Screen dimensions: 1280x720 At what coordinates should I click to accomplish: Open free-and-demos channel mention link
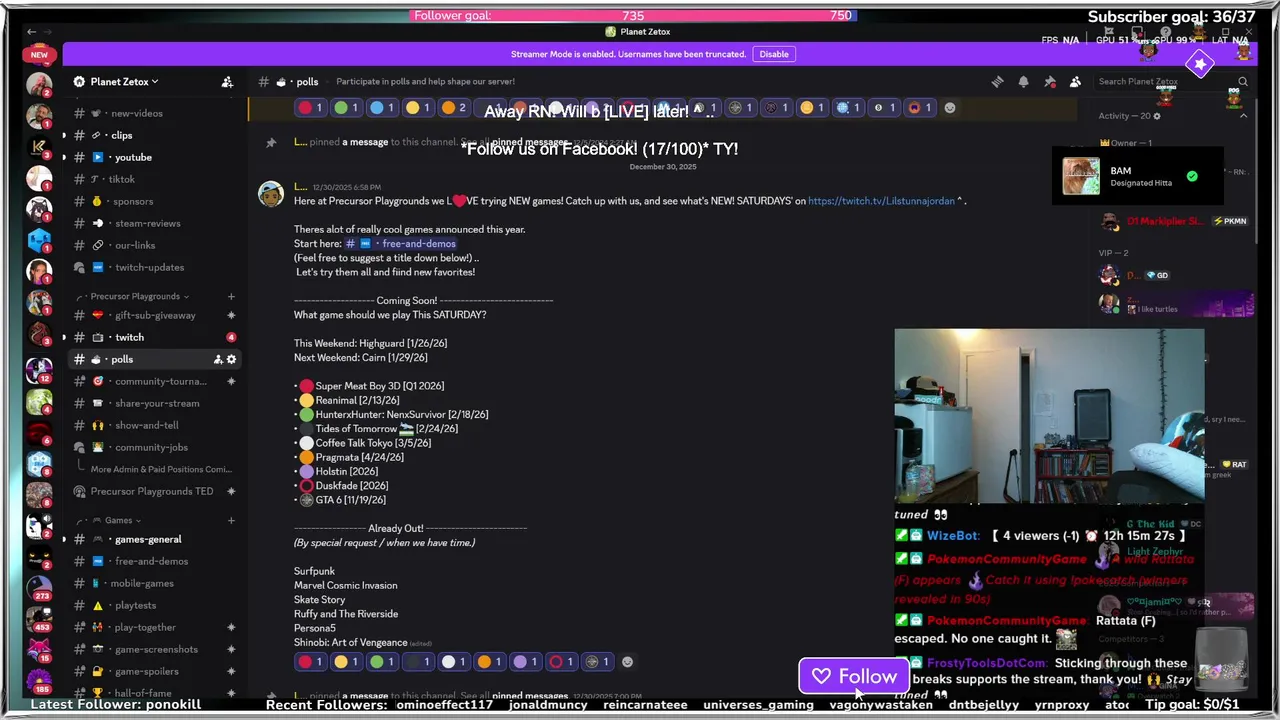pyautogui.click(x=401, y=244)
